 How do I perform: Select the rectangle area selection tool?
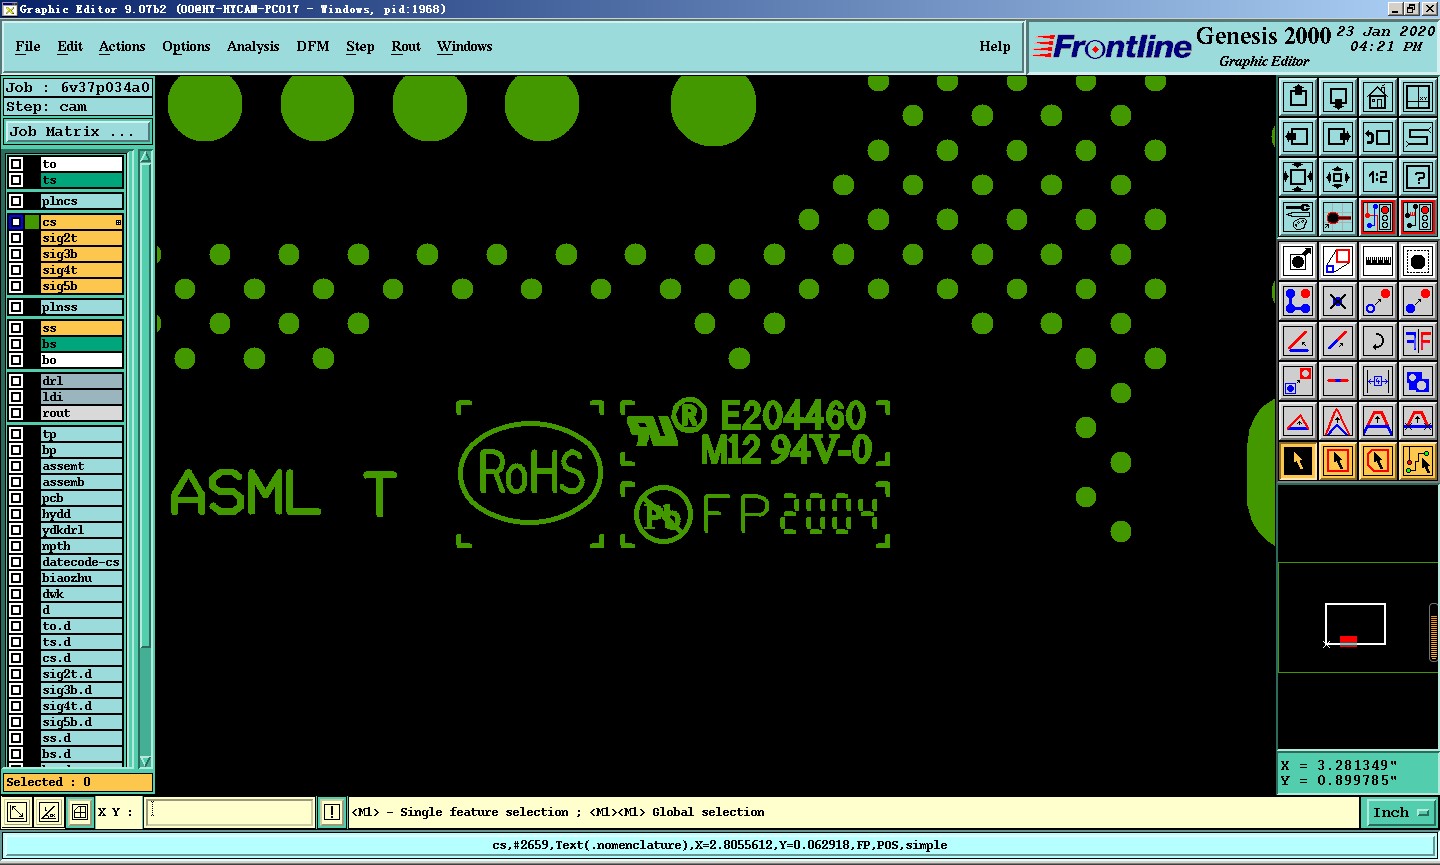pyautogui.click(x=1338, y=461)
